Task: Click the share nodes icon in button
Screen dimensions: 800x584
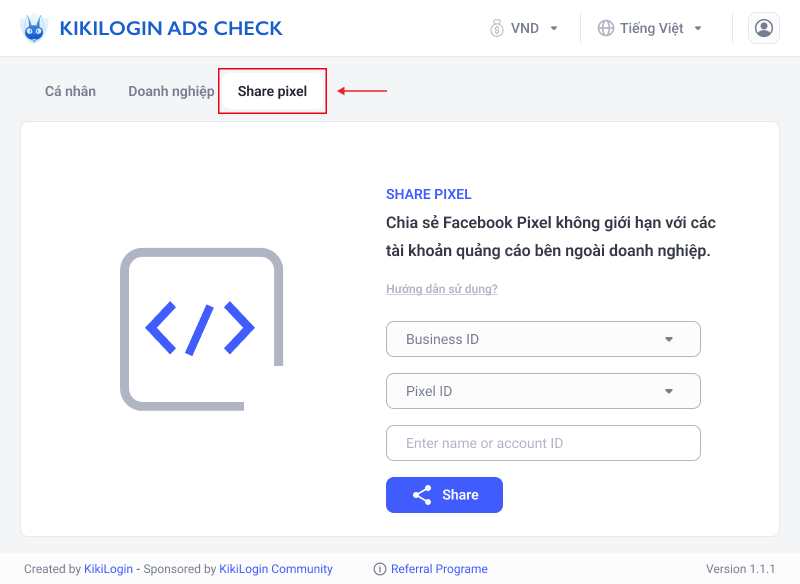Action: coord(422,495)
